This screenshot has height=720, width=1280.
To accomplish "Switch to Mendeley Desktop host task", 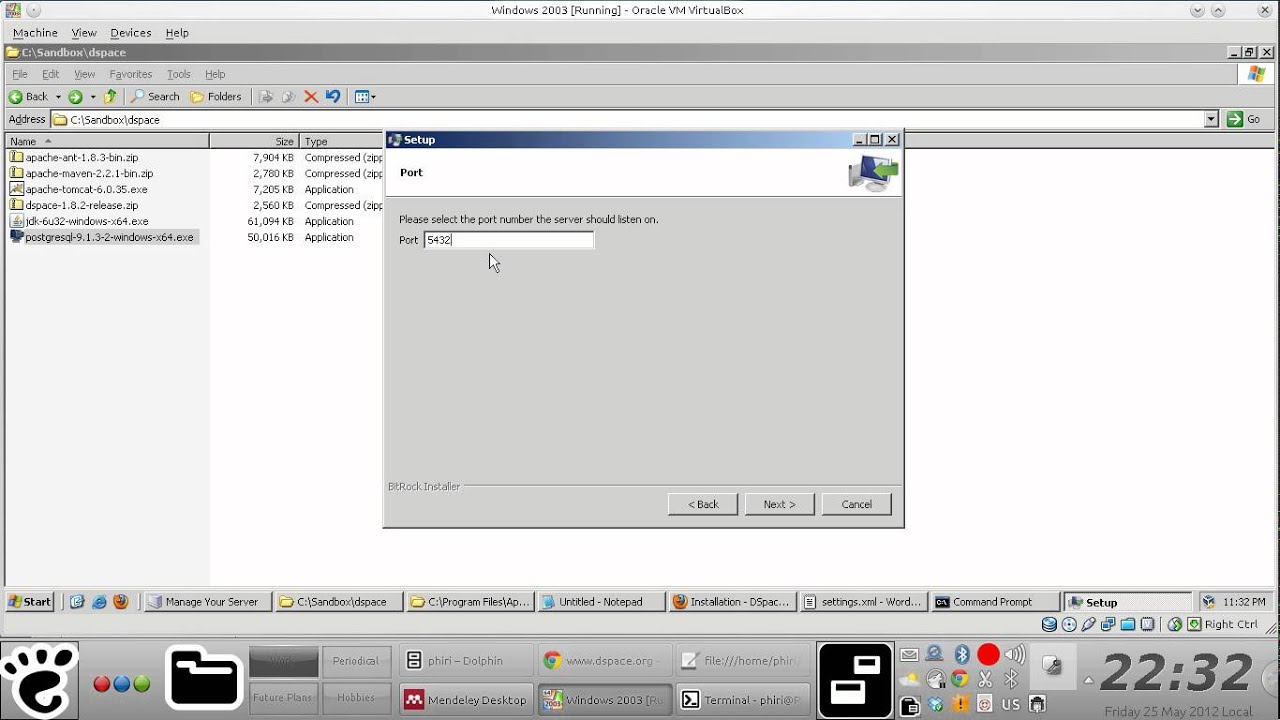I will 465,700.
